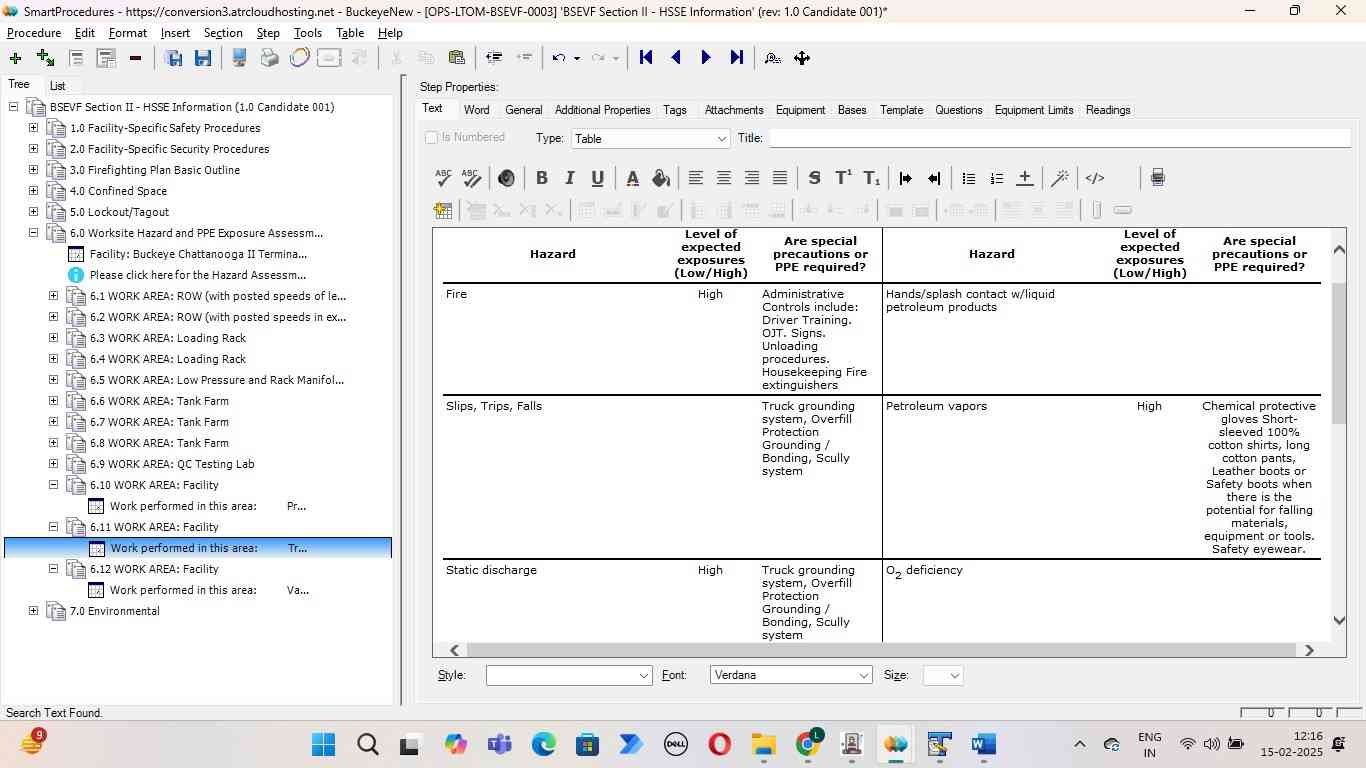Increase indent in editor toolbar
Image resolution: width=1366 pixels, height=768 pixels.
906,178
